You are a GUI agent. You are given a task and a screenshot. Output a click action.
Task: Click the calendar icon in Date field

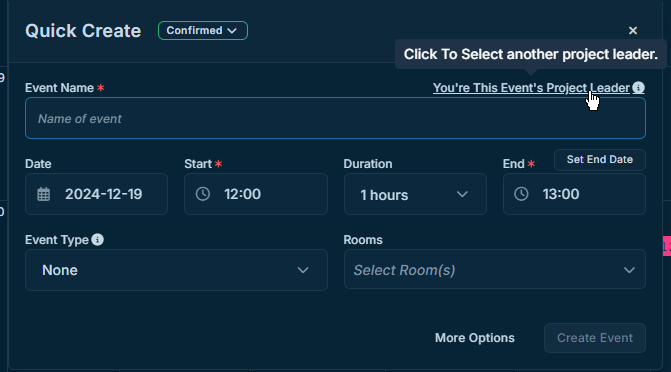click(43, 194)
